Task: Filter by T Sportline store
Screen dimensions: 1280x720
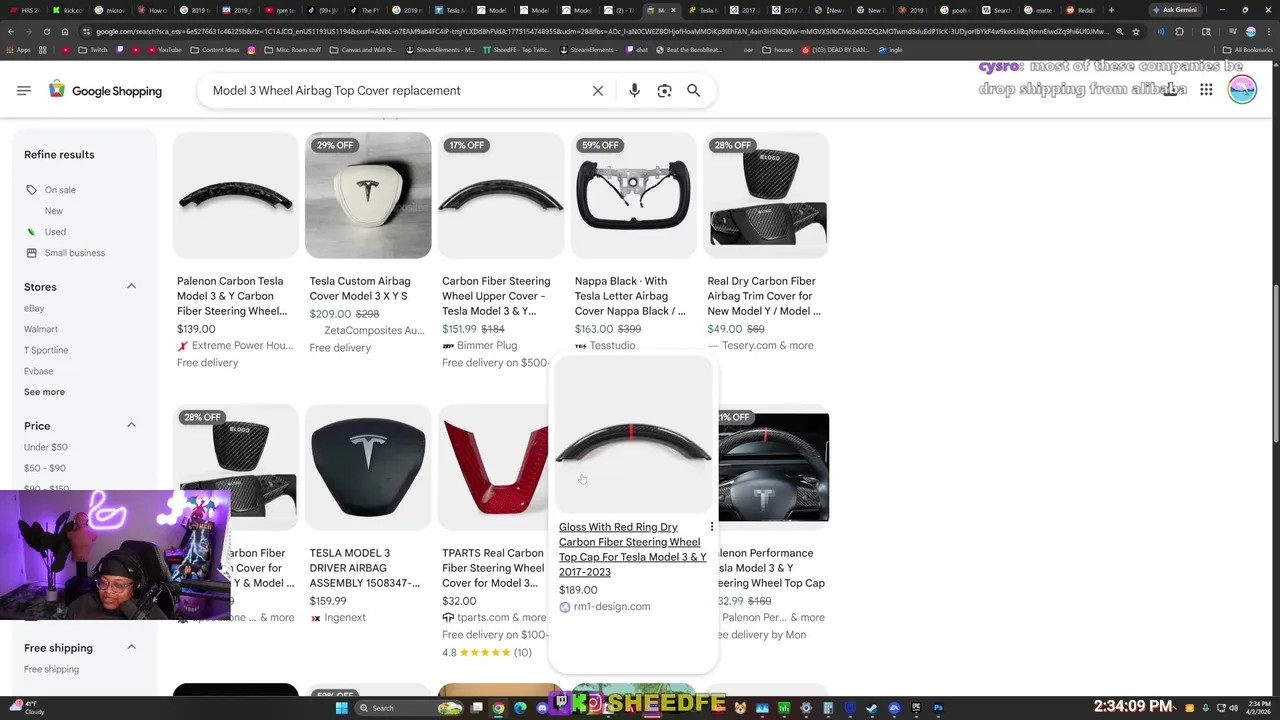Action: 46,350
